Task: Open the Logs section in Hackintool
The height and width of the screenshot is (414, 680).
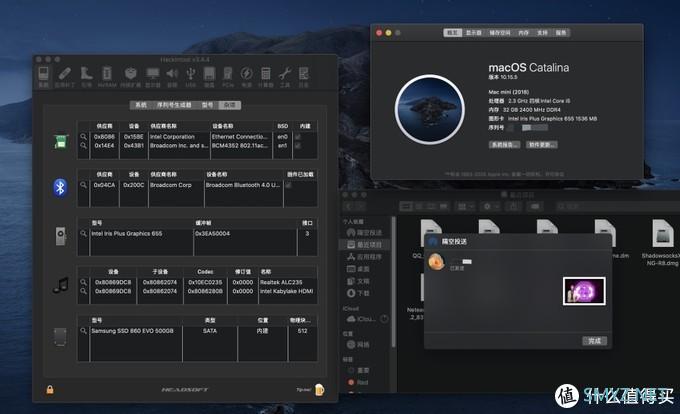Action: pyautogui.click(x=304, y=77)
